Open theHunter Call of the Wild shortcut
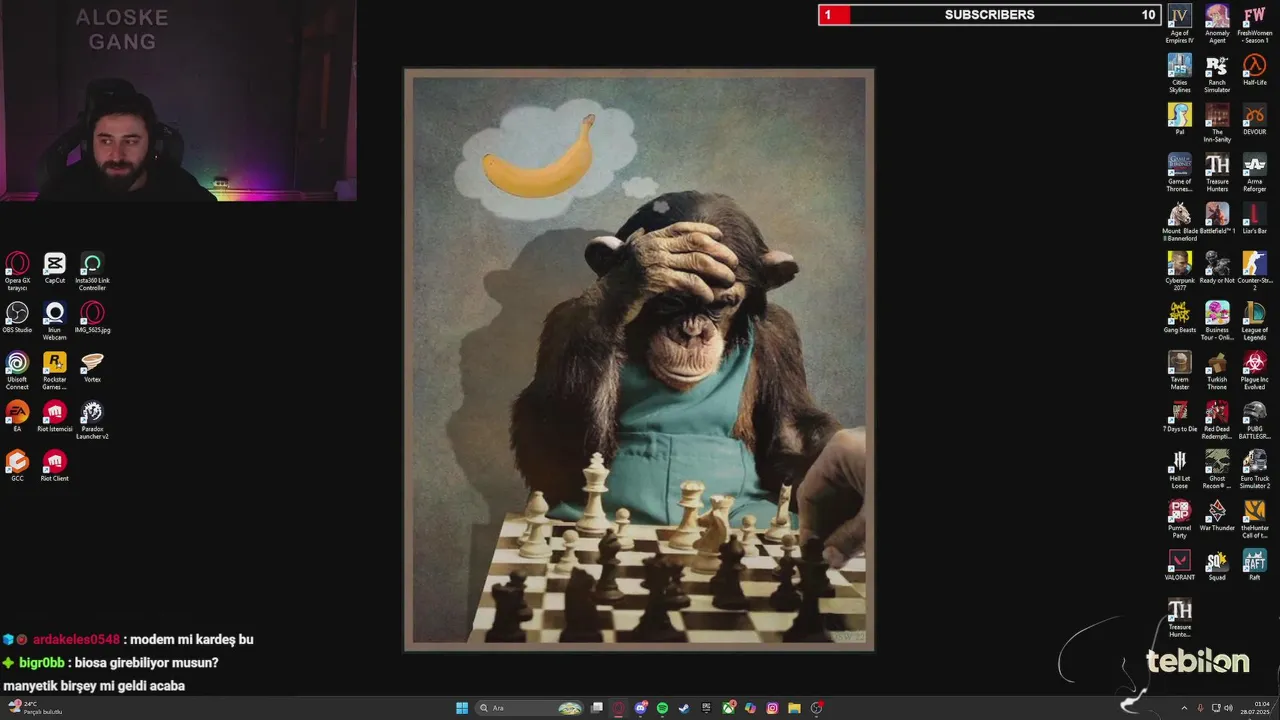 click(x=1254, y=519)
